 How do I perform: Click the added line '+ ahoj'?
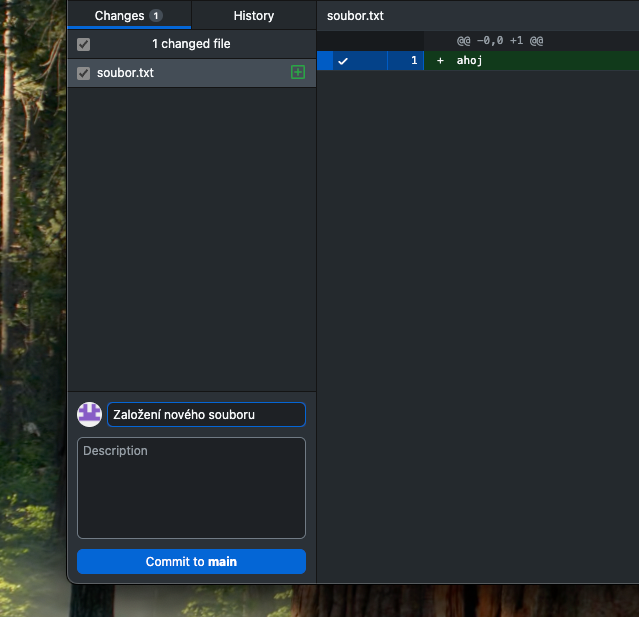tap(531, 61)
